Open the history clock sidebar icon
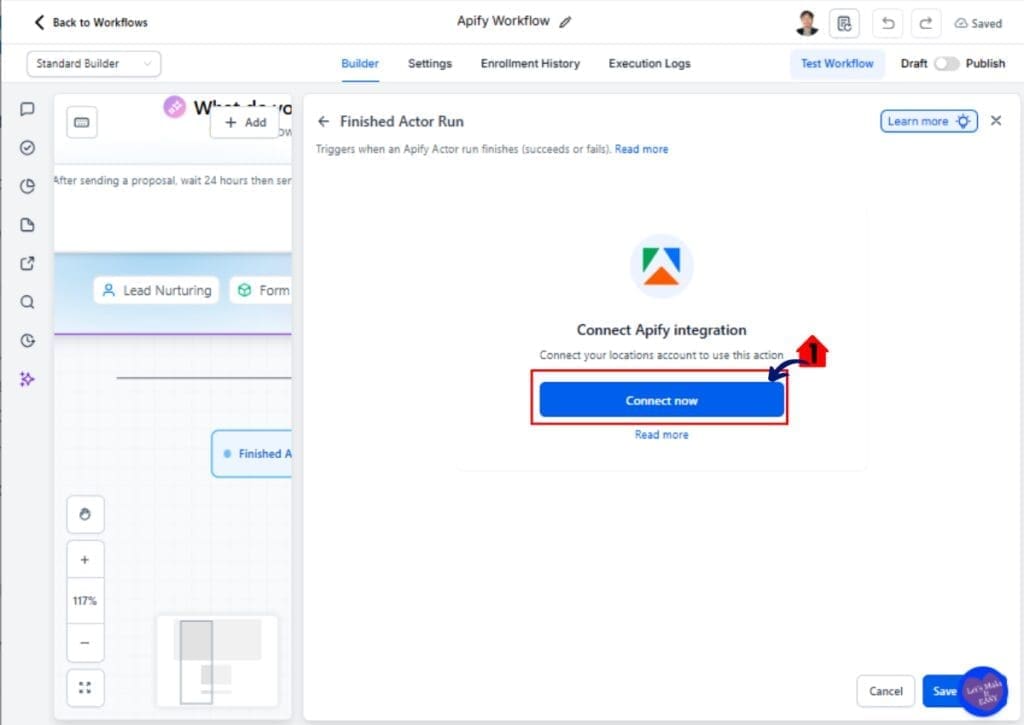 [27, 340]
